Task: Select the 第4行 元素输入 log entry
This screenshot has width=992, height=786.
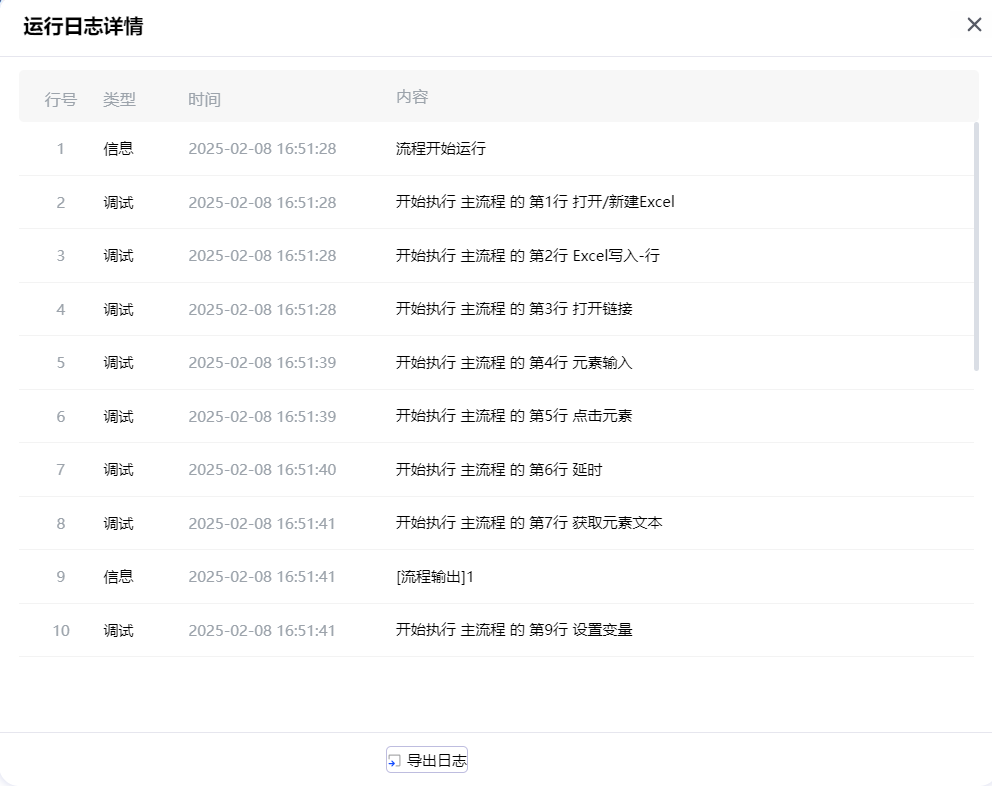Action: pyautogui.click(x=514, y=363)
